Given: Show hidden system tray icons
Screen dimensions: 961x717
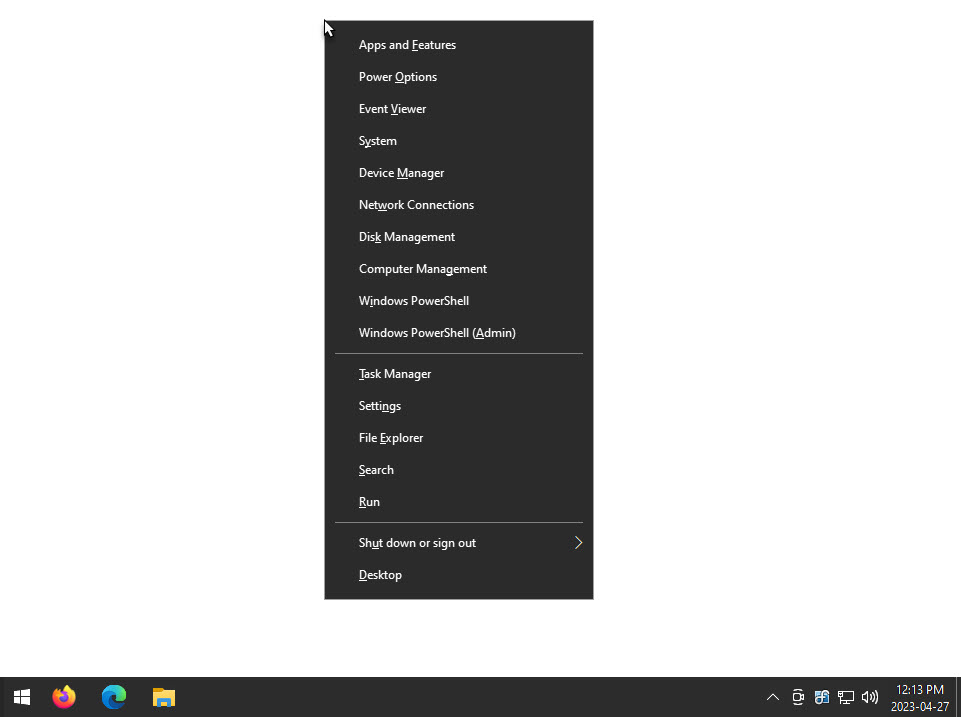Looking at the screenshot, I should (x=772, y=697).
